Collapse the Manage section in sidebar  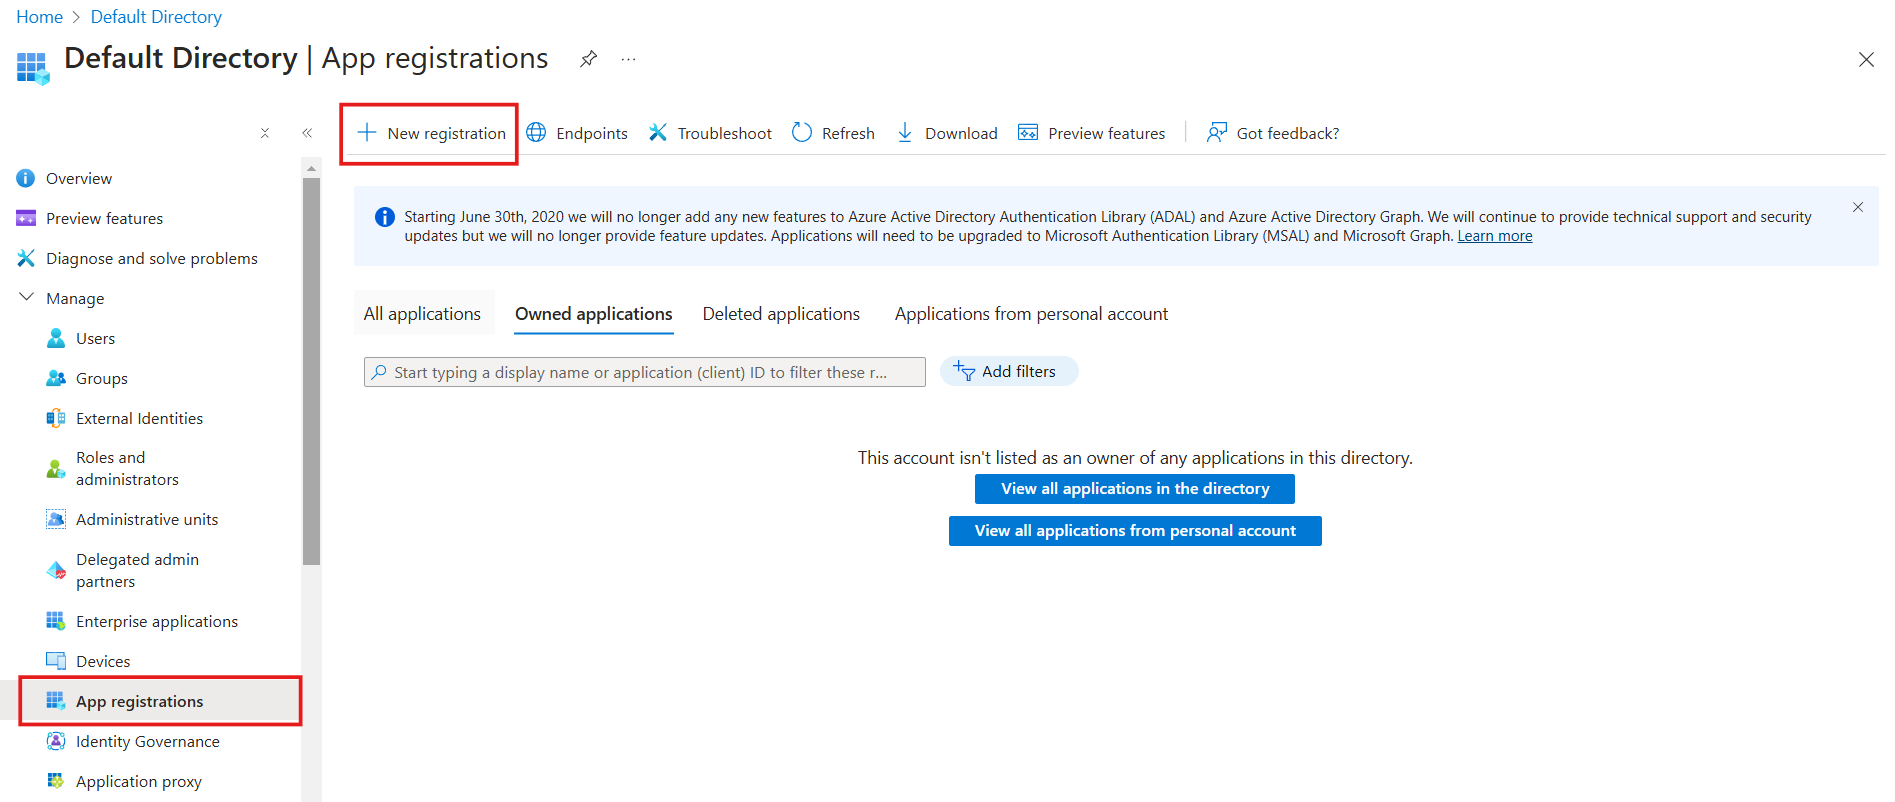(27, 298)
